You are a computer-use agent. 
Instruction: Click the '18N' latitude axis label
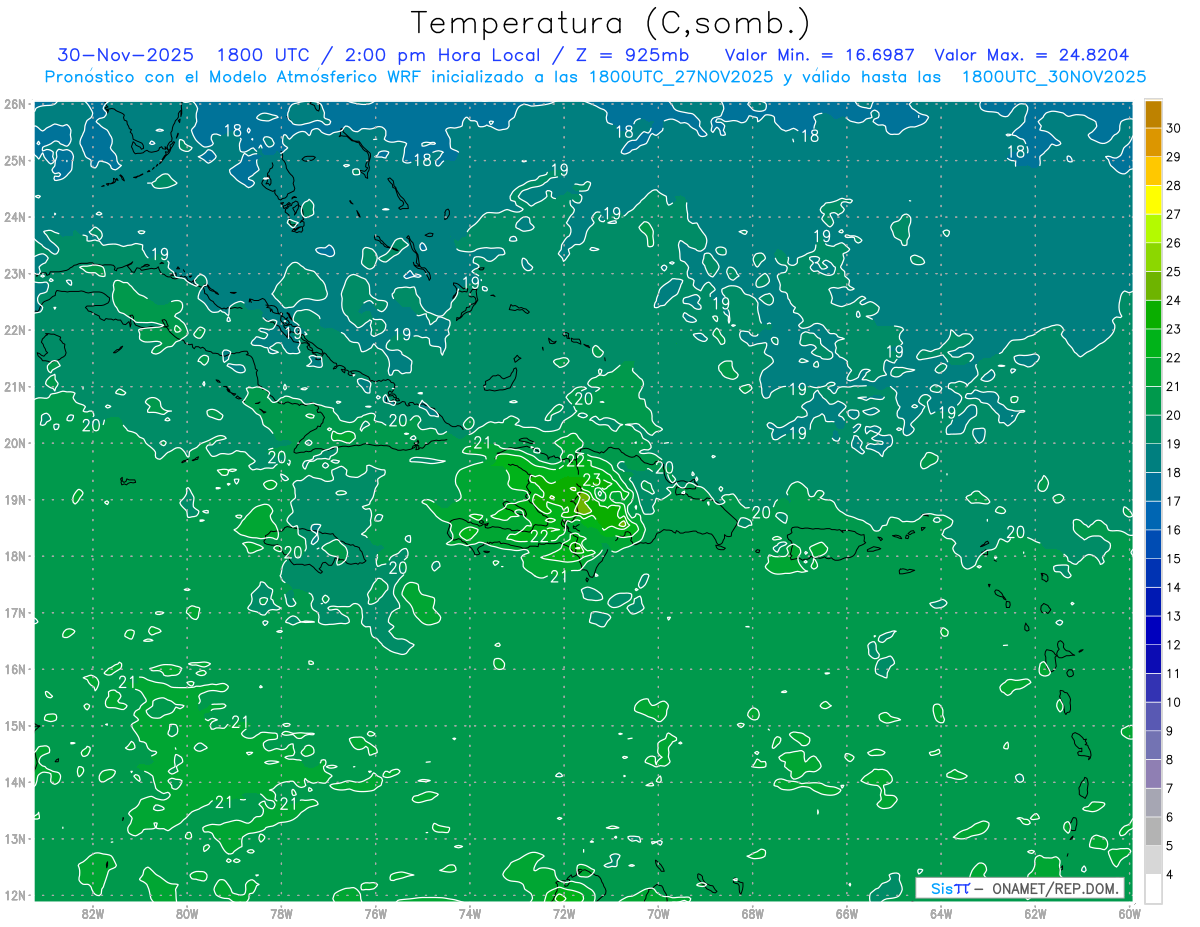click(x=15, y=556)
